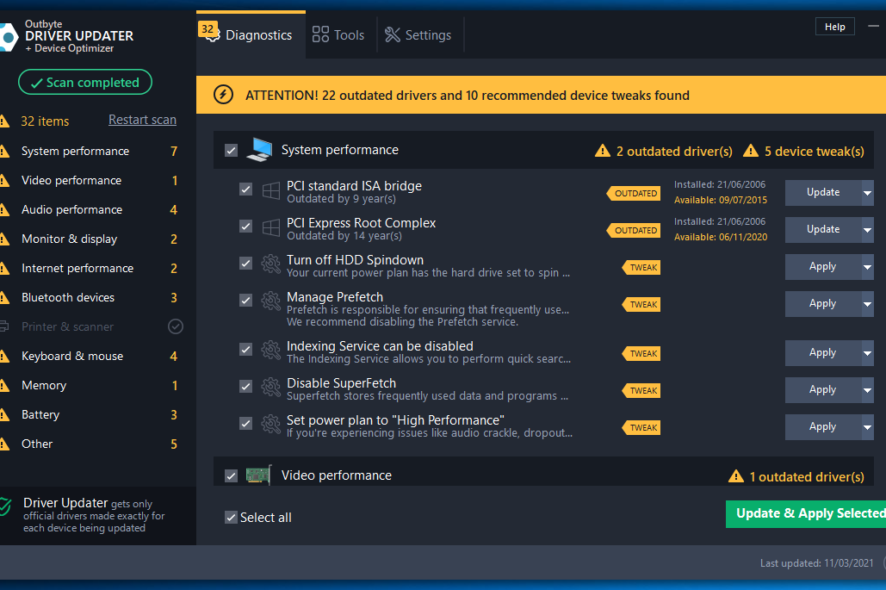Apply the Turn off HDD Spindown tweak
Screen dimensions: 886x590
click(x=823, y=267)
